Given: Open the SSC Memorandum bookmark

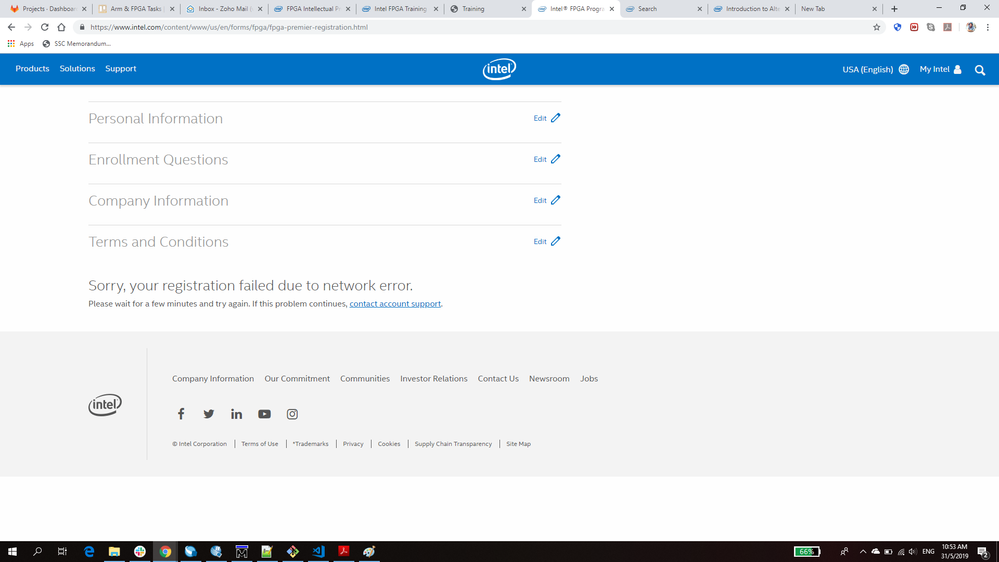Looking at the screenshot, I should tap(76, 44).
